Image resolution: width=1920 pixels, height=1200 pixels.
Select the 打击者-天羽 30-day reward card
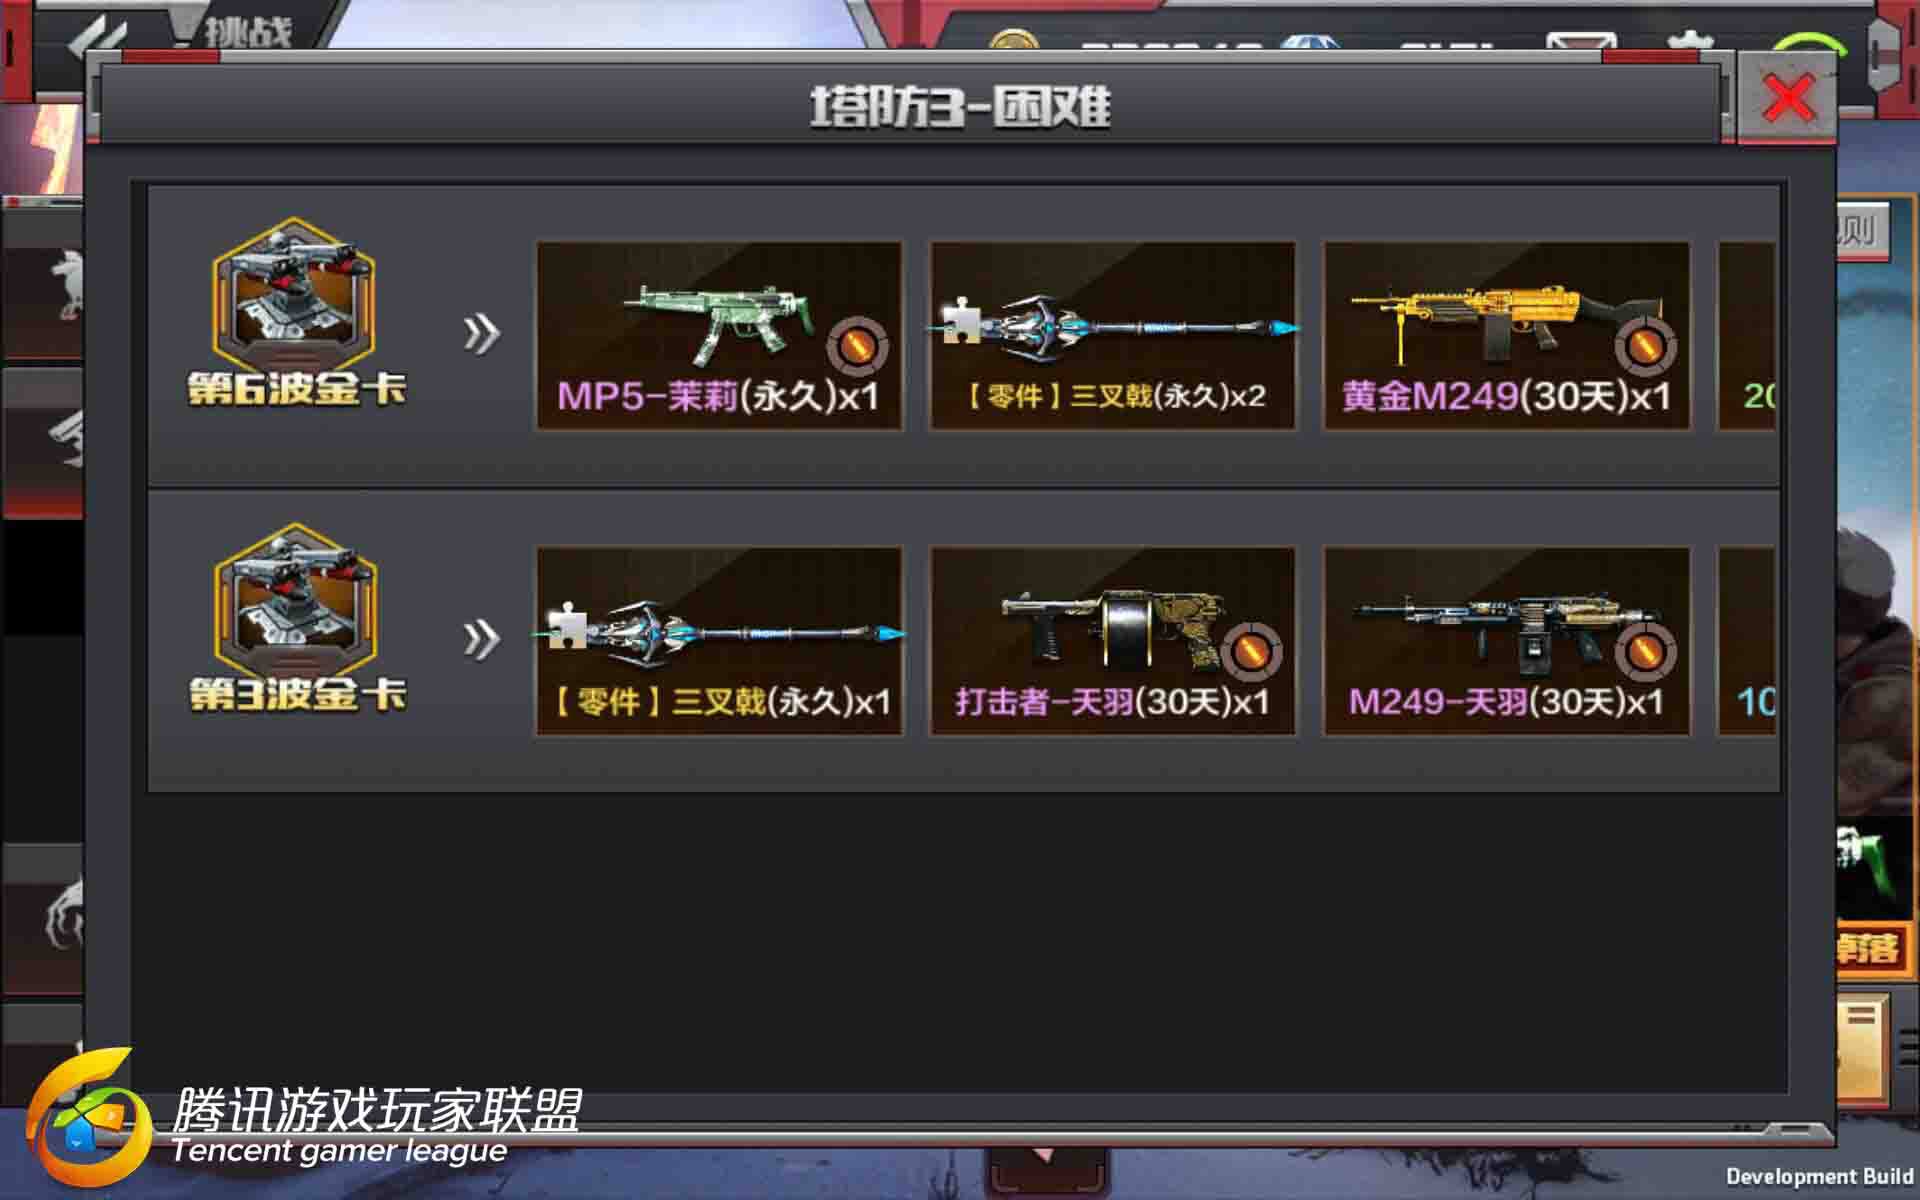point(1112,641)
